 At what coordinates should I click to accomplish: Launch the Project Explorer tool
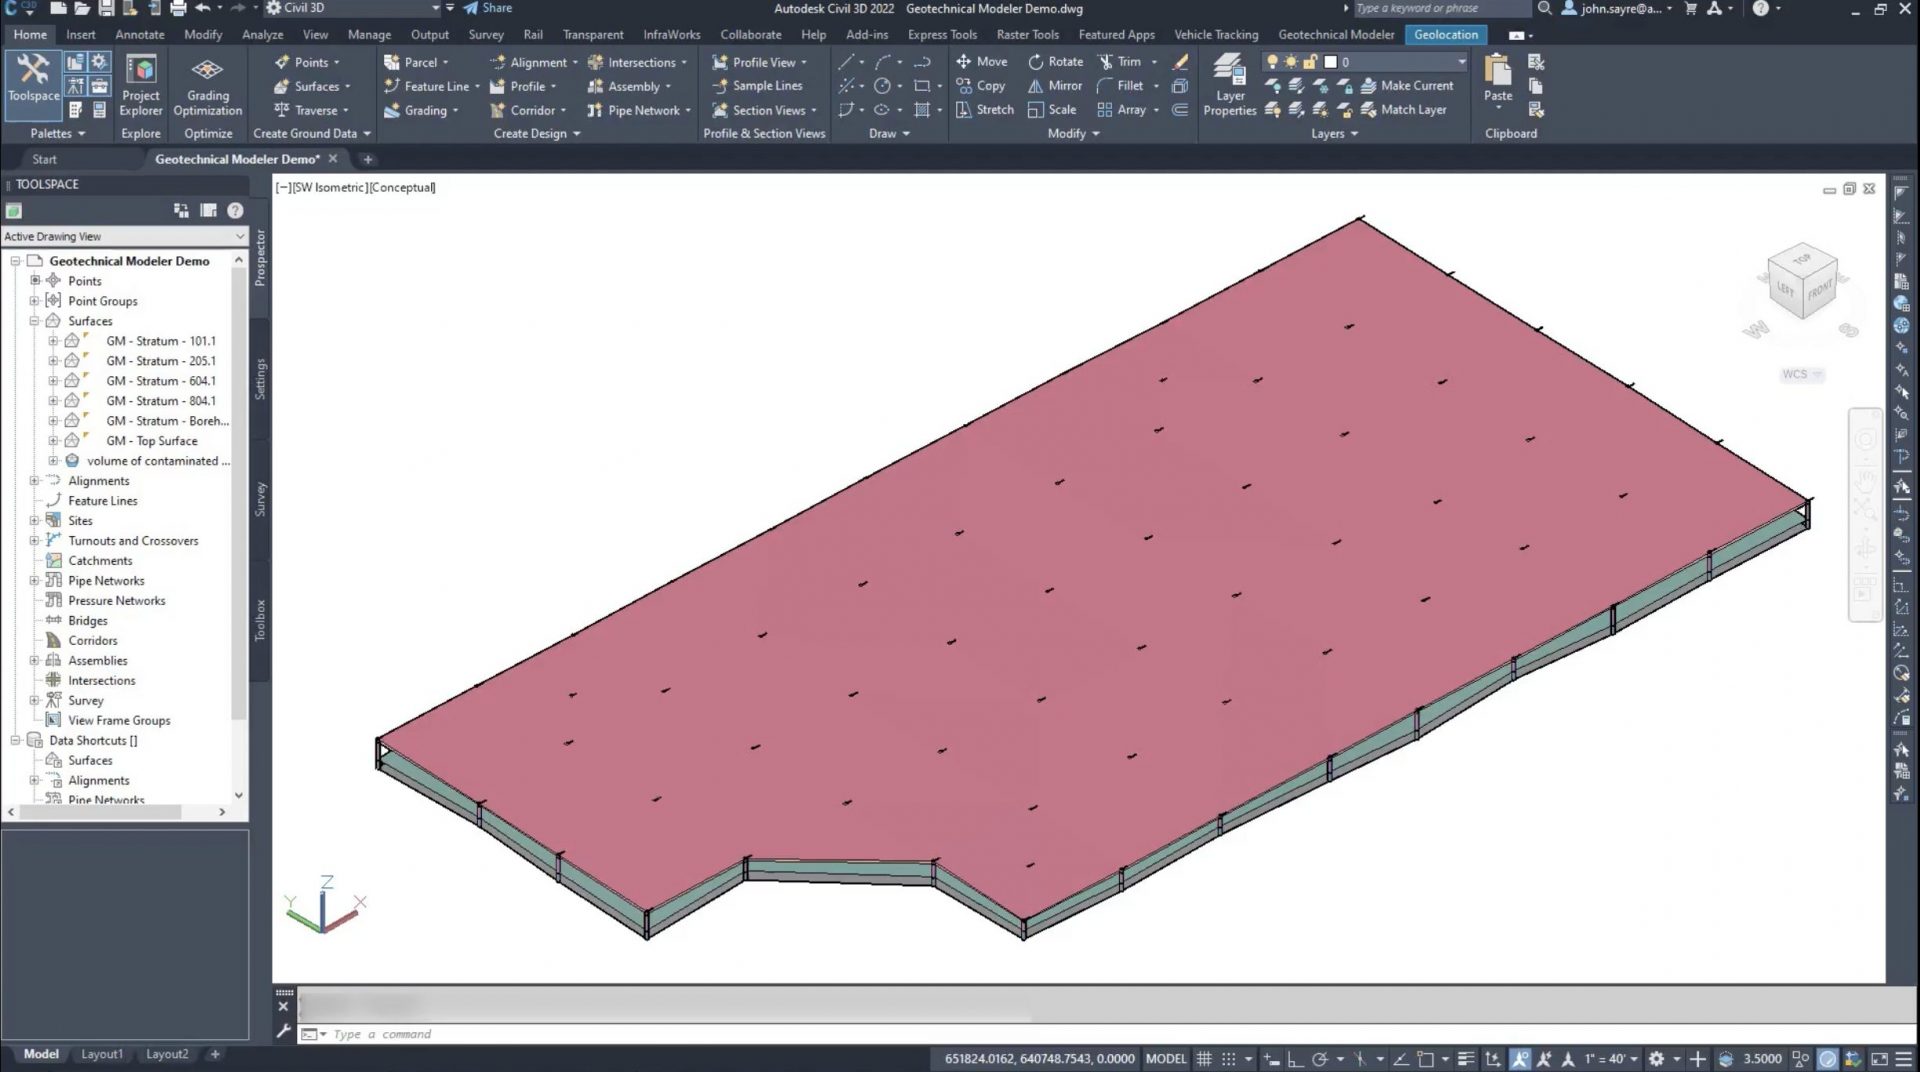(x=141, y=85)
